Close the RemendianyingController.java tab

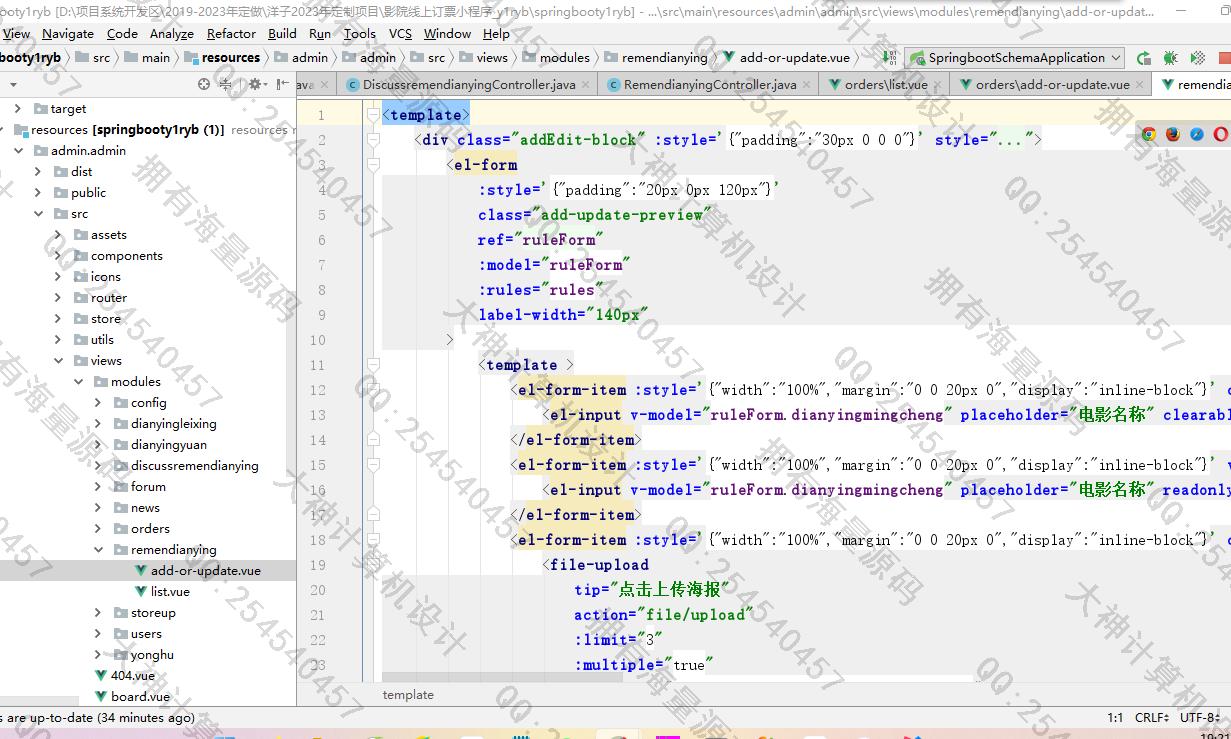(x=808, y=85)
